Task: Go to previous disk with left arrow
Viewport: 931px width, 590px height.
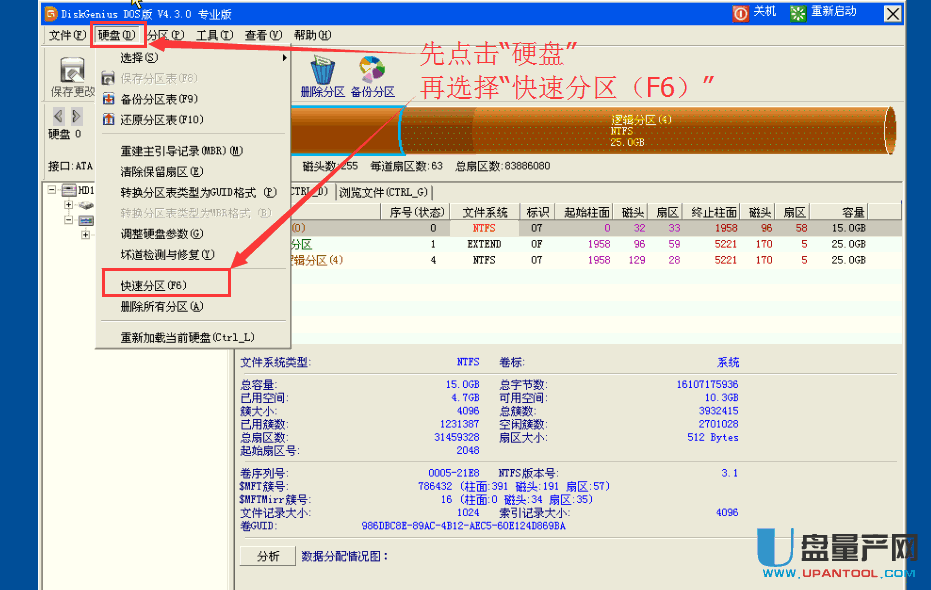Action: (x=59, y=116)
